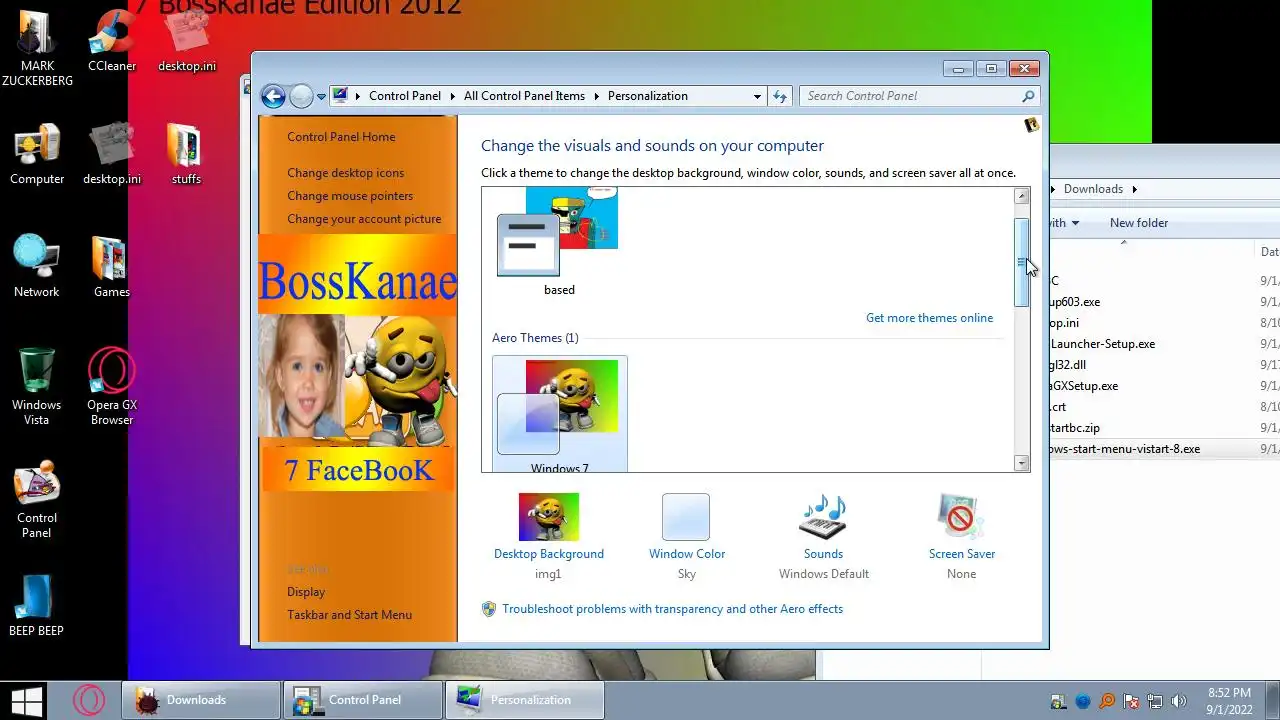This screenshot has height=720, width=1280.
Task: Click the network tray icon
Action: click(1155, 701)
